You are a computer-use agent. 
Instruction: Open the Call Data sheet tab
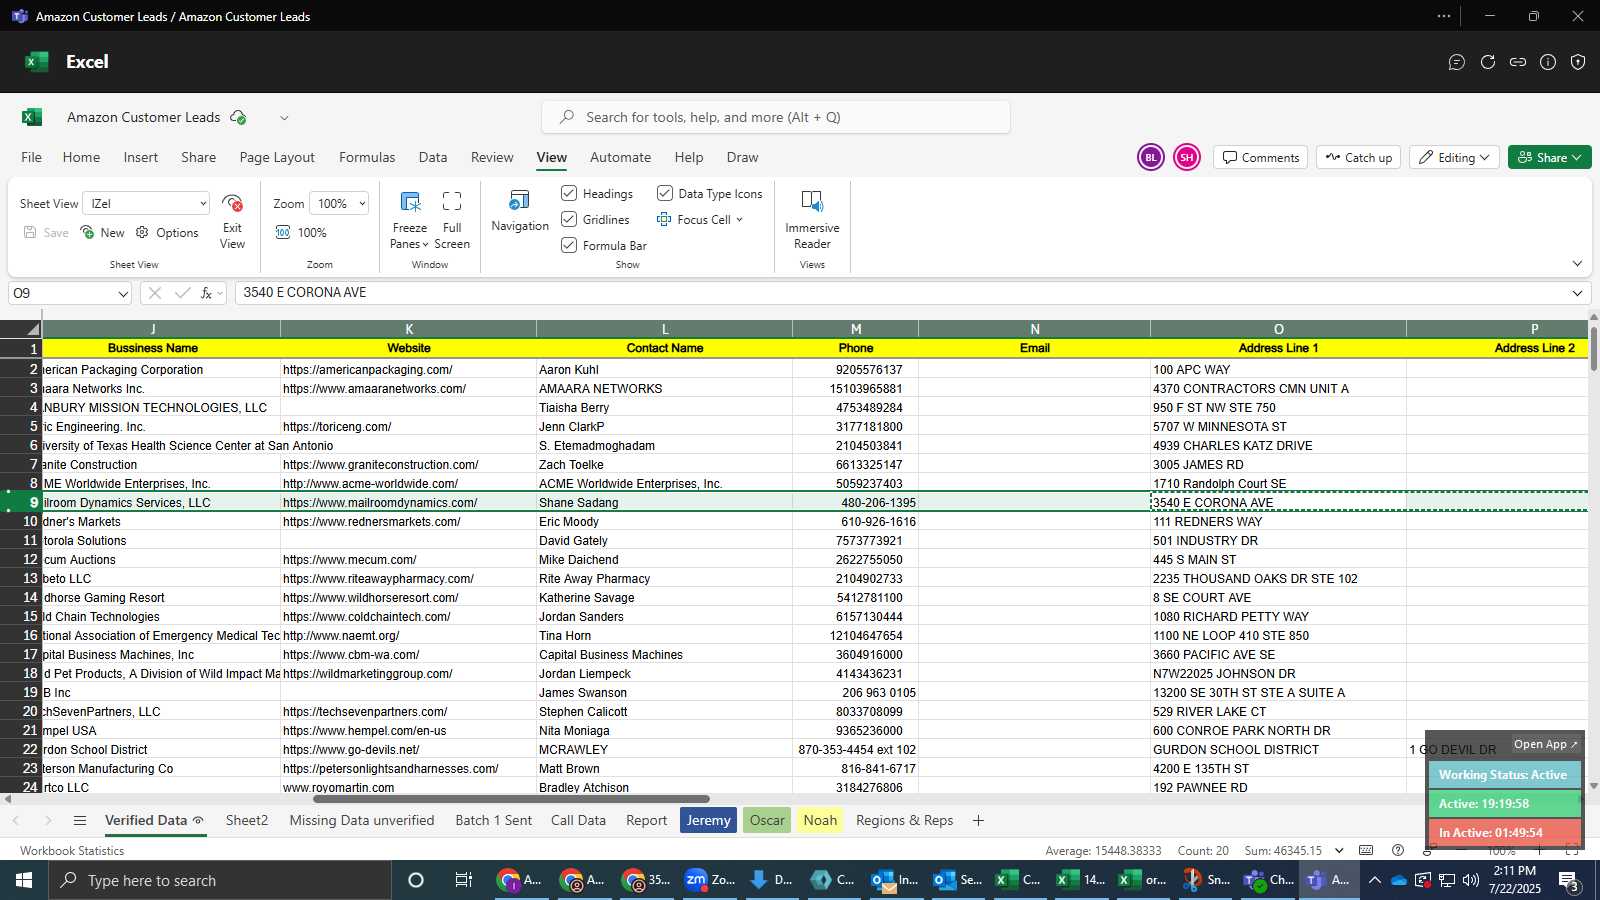578,820
